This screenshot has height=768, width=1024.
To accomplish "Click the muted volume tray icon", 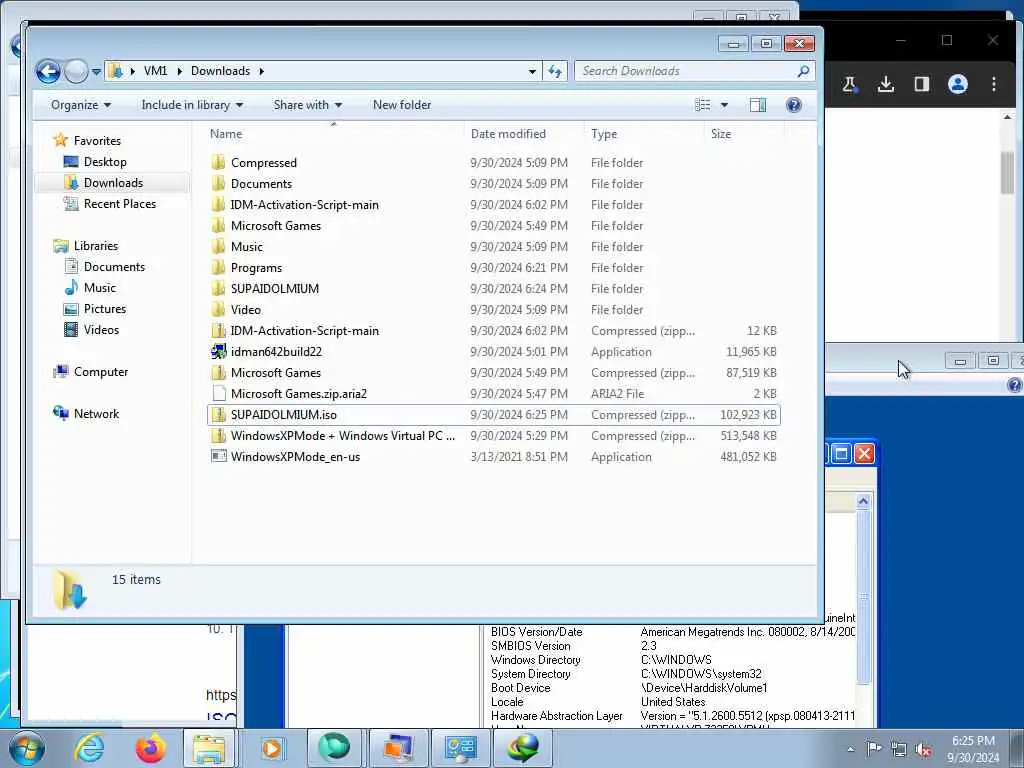I will point(923,750).
